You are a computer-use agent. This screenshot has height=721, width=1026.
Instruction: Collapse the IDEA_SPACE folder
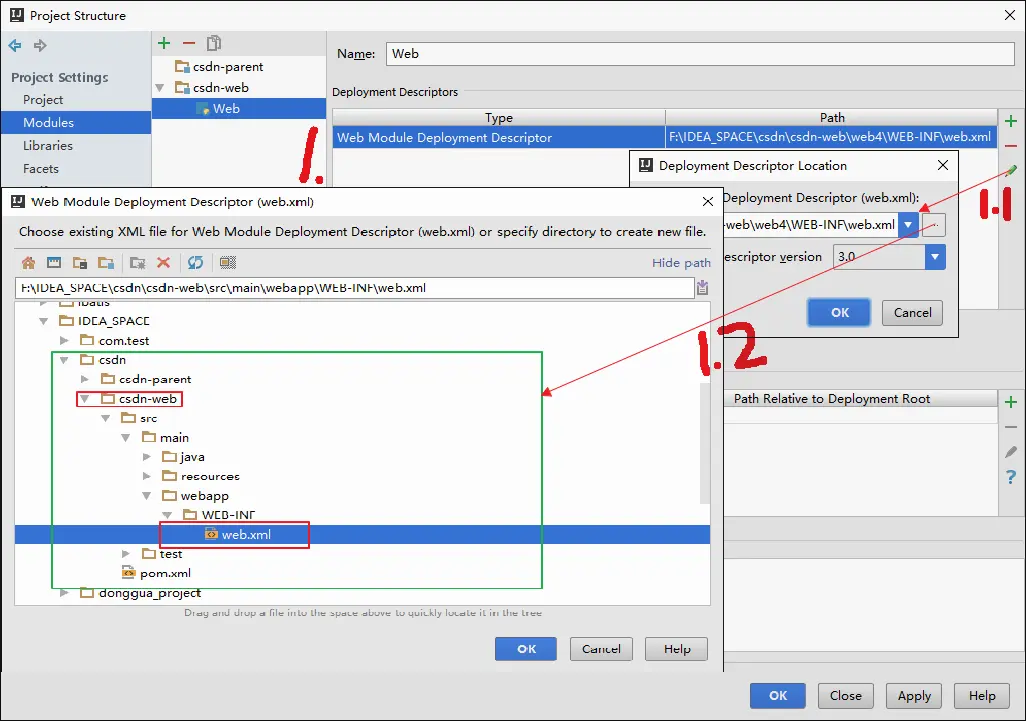[43, 321]
